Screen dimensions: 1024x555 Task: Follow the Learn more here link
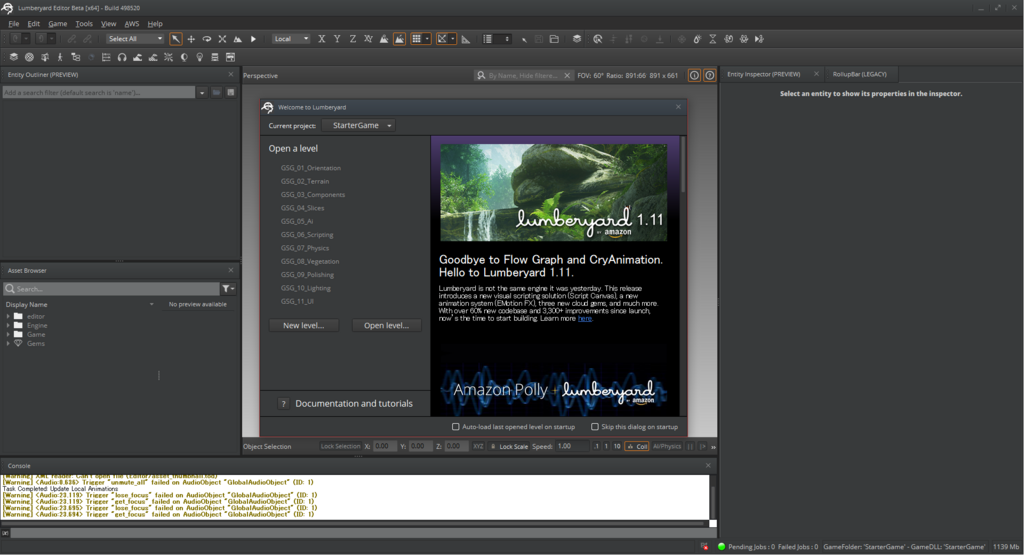(x=585, y=319)
